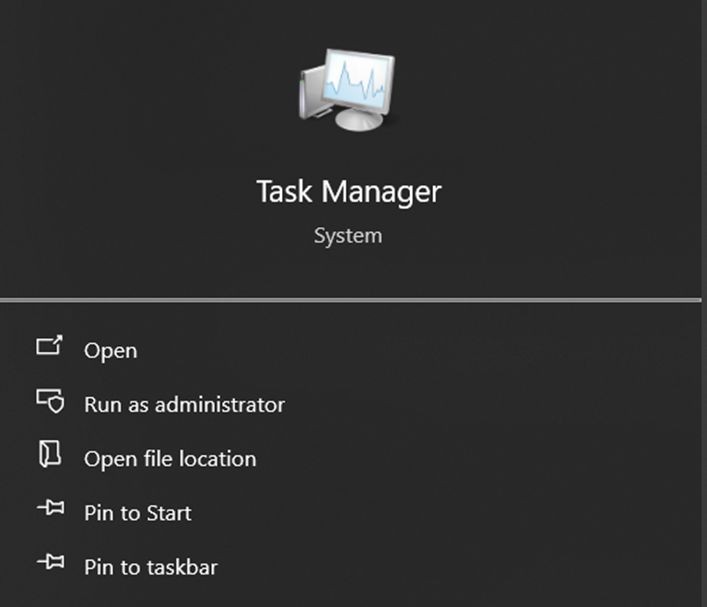Viewport: 707px width, 607px height.
Task: Click the System category label
Action: click(x=348, y=236)
